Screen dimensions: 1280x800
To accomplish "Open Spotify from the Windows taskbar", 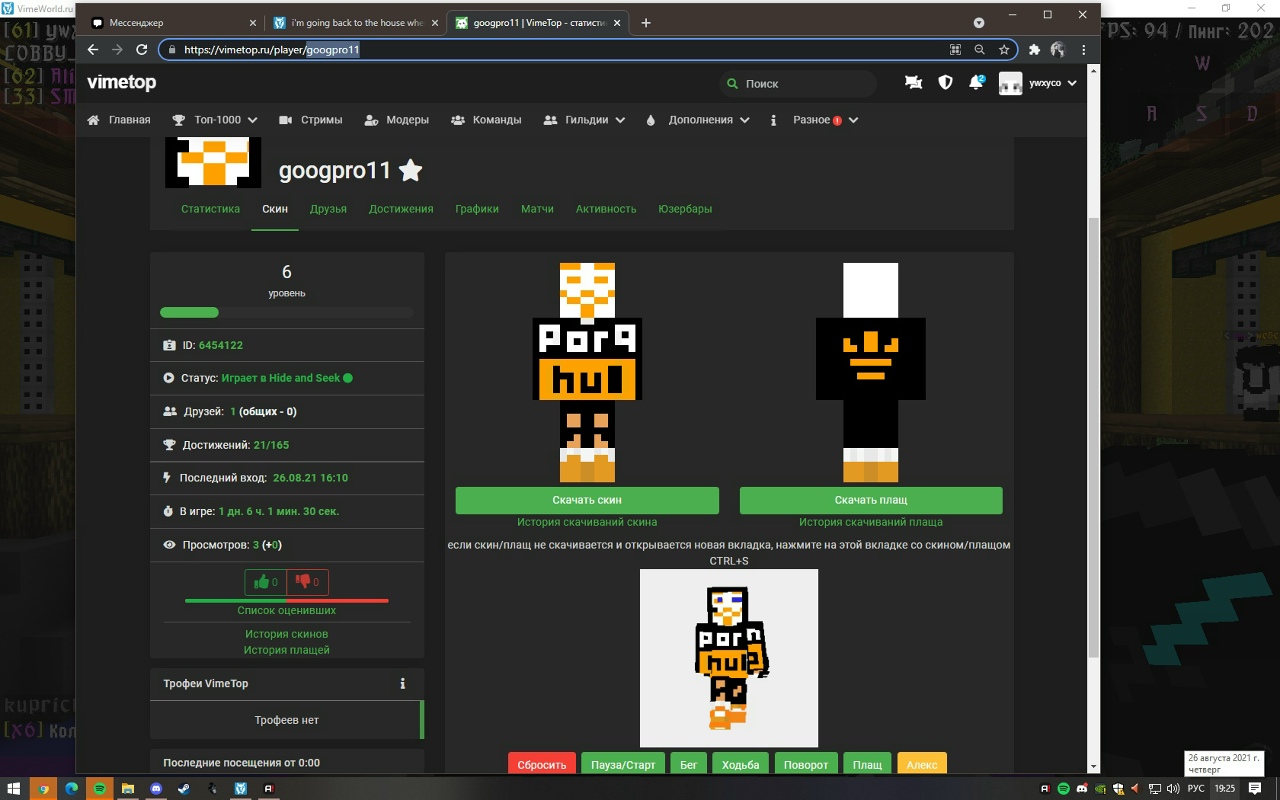I will [99, 789].
